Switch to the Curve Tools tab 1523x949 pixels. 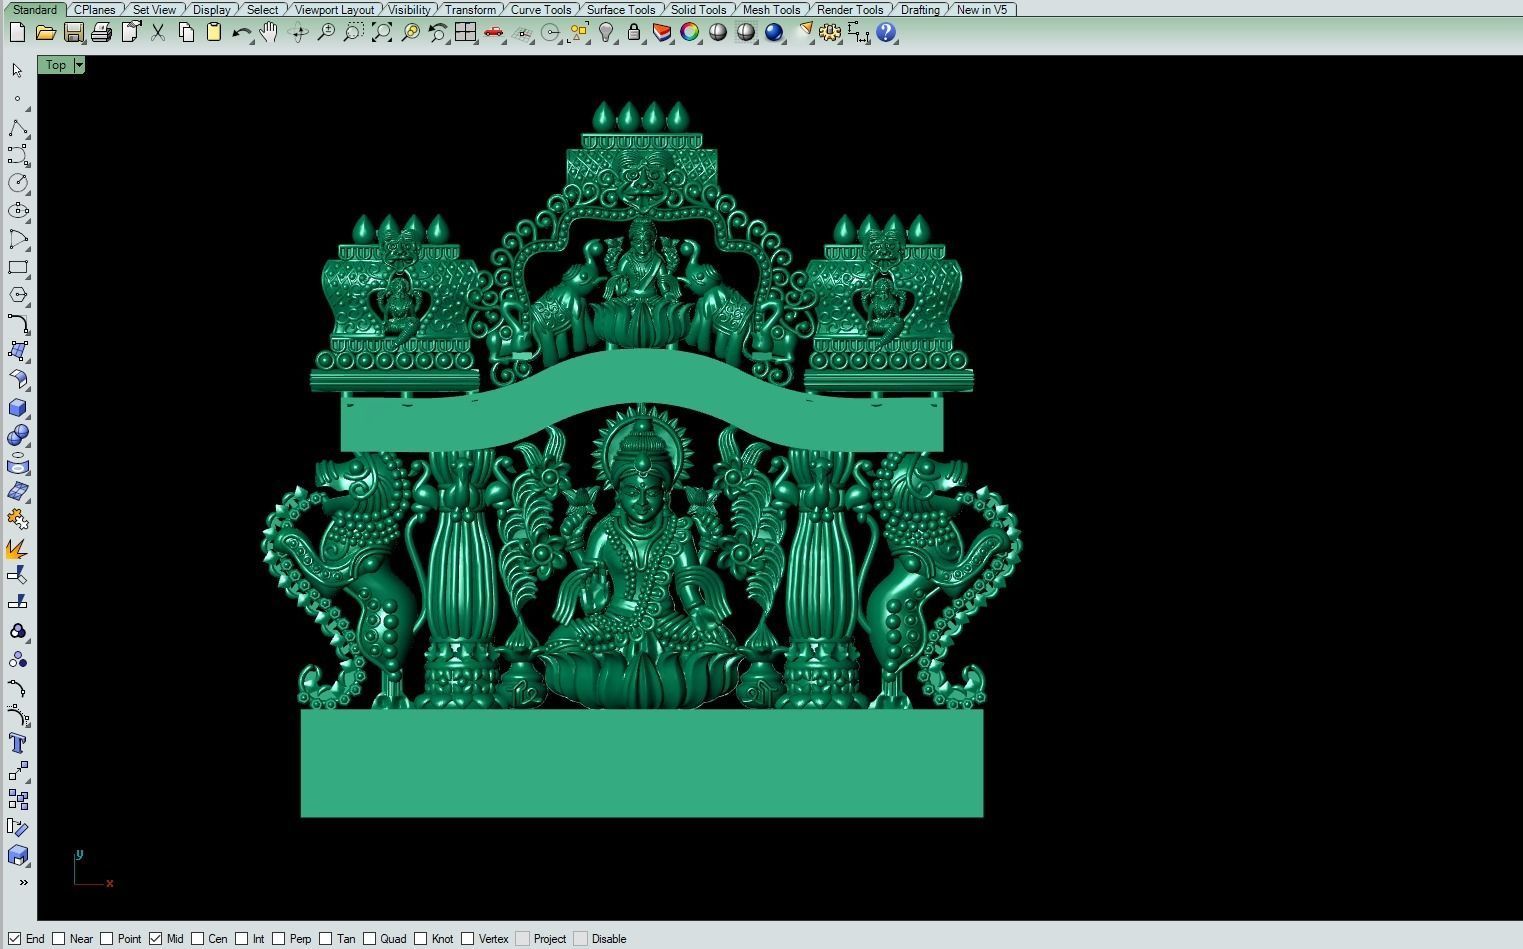point(541,9)
